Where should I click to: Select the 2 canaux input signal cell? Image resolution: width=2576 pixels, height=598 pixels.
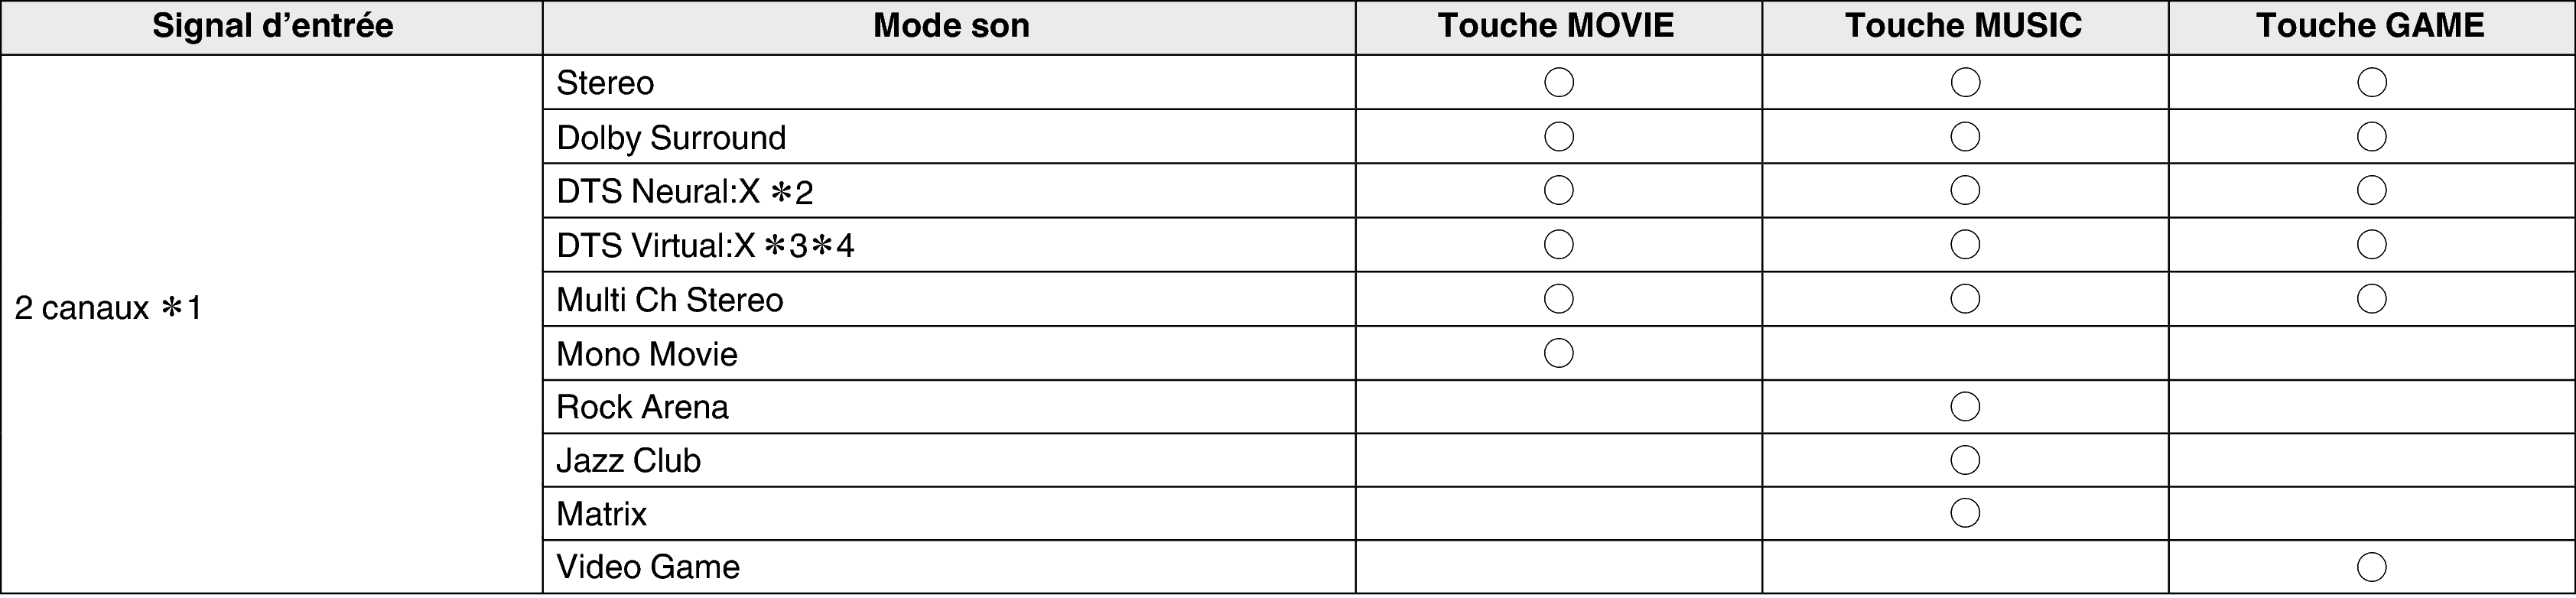click(108, 308)
